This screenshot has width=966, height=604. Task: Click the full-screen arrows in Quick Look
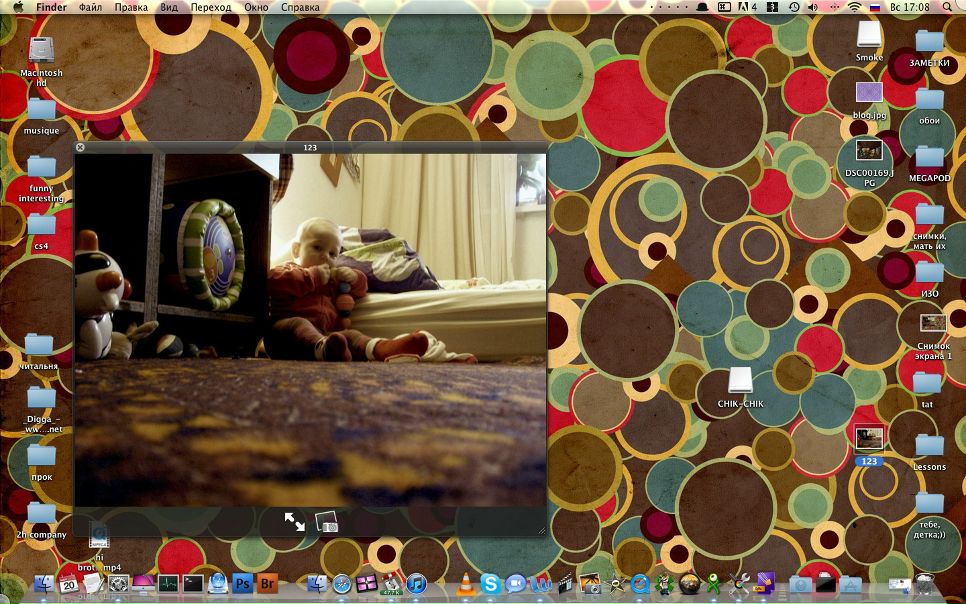point(294,521)
